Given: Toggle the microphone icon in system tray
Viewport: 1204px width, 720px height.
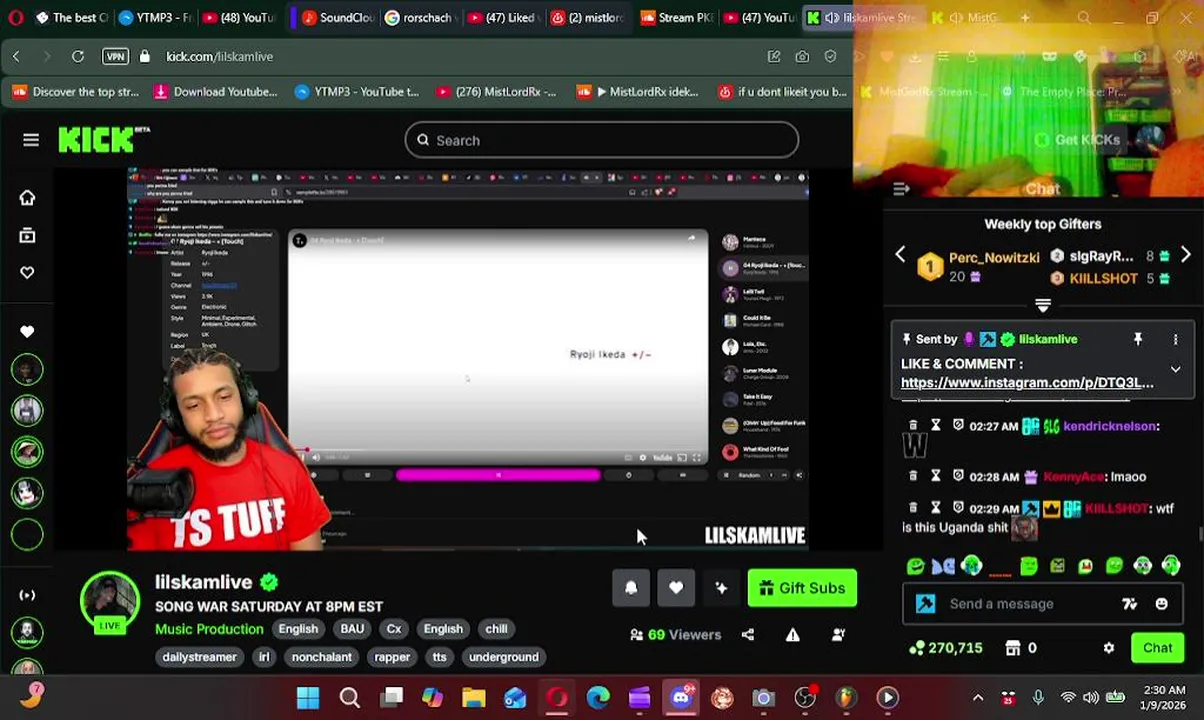Looking at the screenshot, I should tap(1038, 698).
